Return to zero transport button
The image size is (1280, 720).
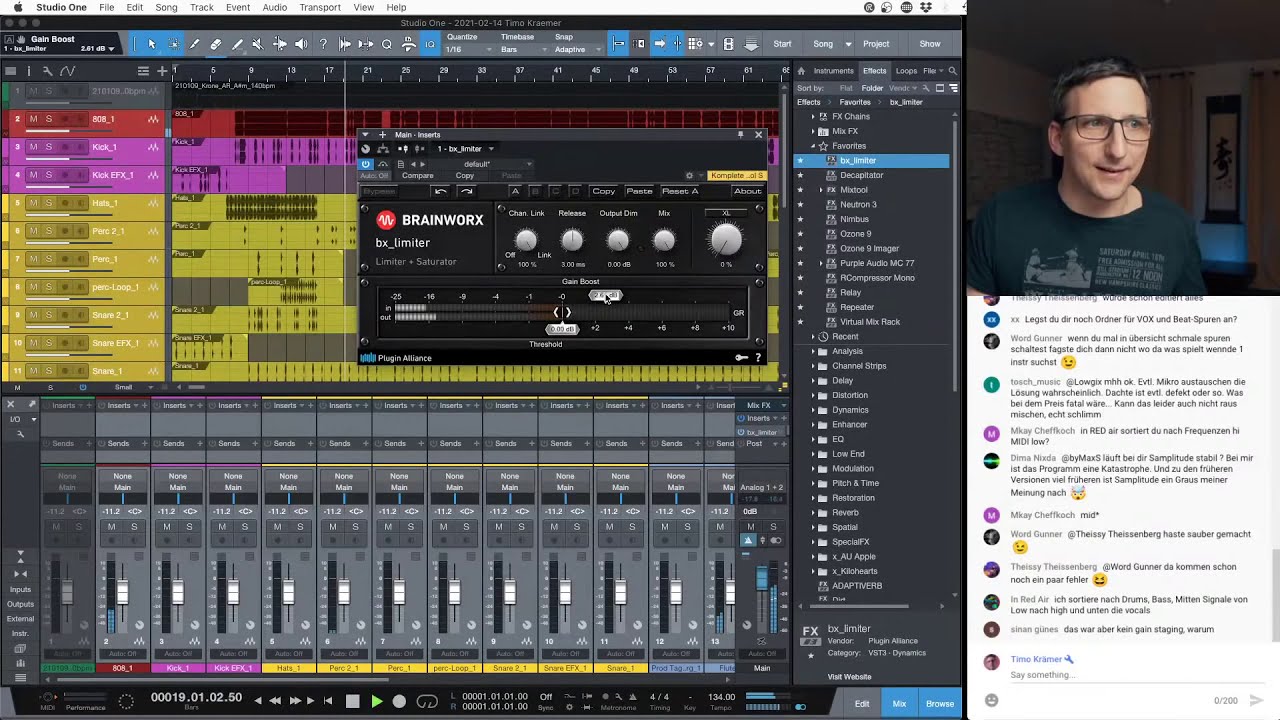point(327,701)
